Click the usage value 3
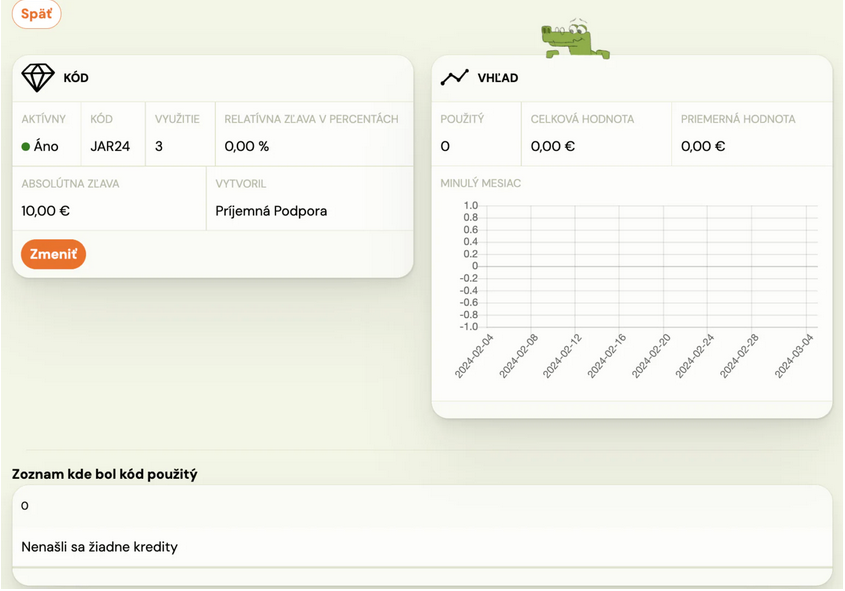The image size is (845, 591). [x=158, y=147]
